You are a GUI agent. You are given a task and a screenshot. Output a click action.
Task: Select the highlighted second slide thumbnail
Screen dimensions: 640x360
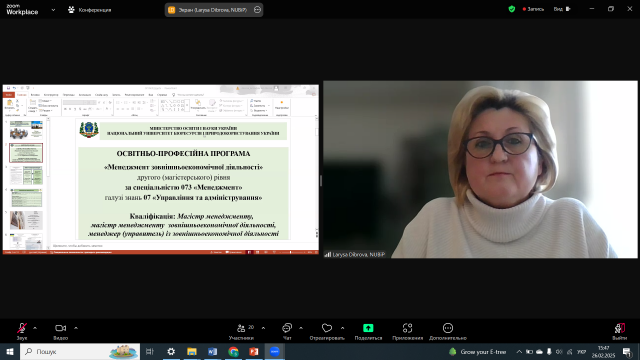pos(26,153)
